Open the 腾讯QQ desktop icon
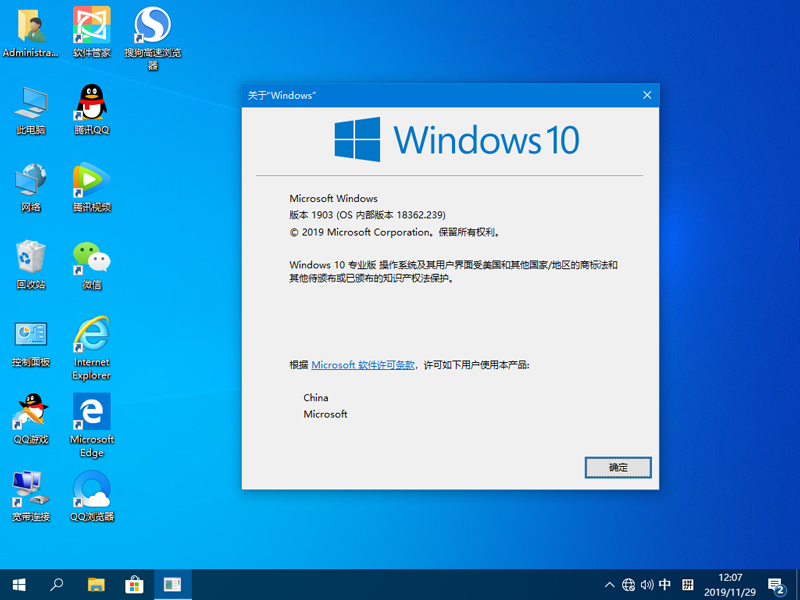 click(92, 108)
